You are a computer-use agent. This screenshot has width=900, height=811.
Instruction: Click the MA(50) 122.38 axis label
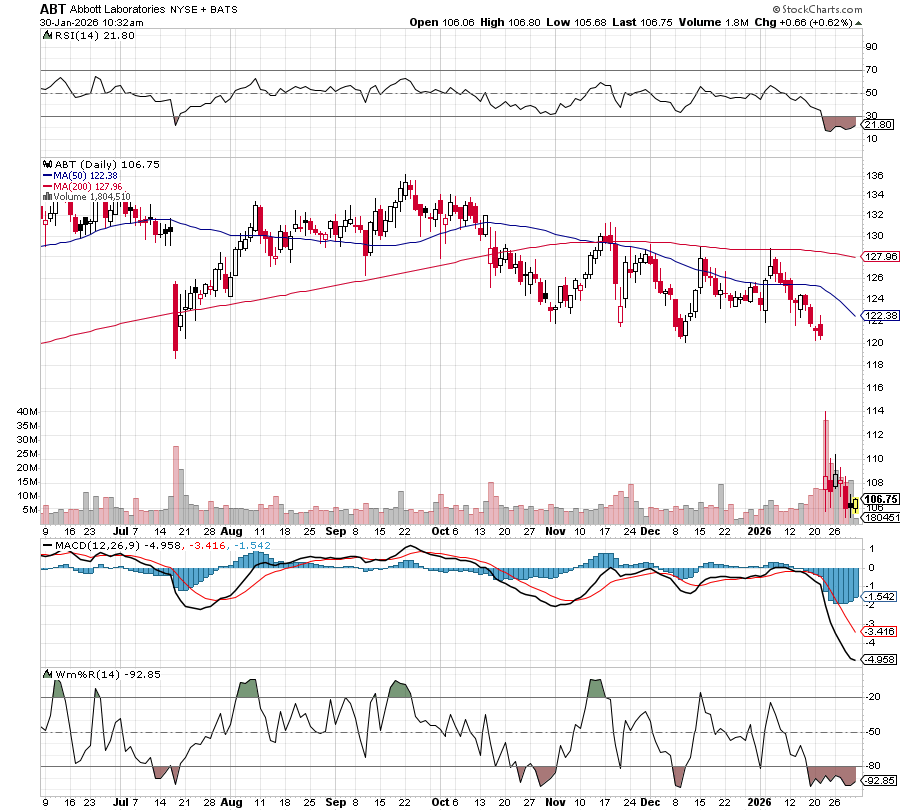pyautogui.click(x=880, y=316)
